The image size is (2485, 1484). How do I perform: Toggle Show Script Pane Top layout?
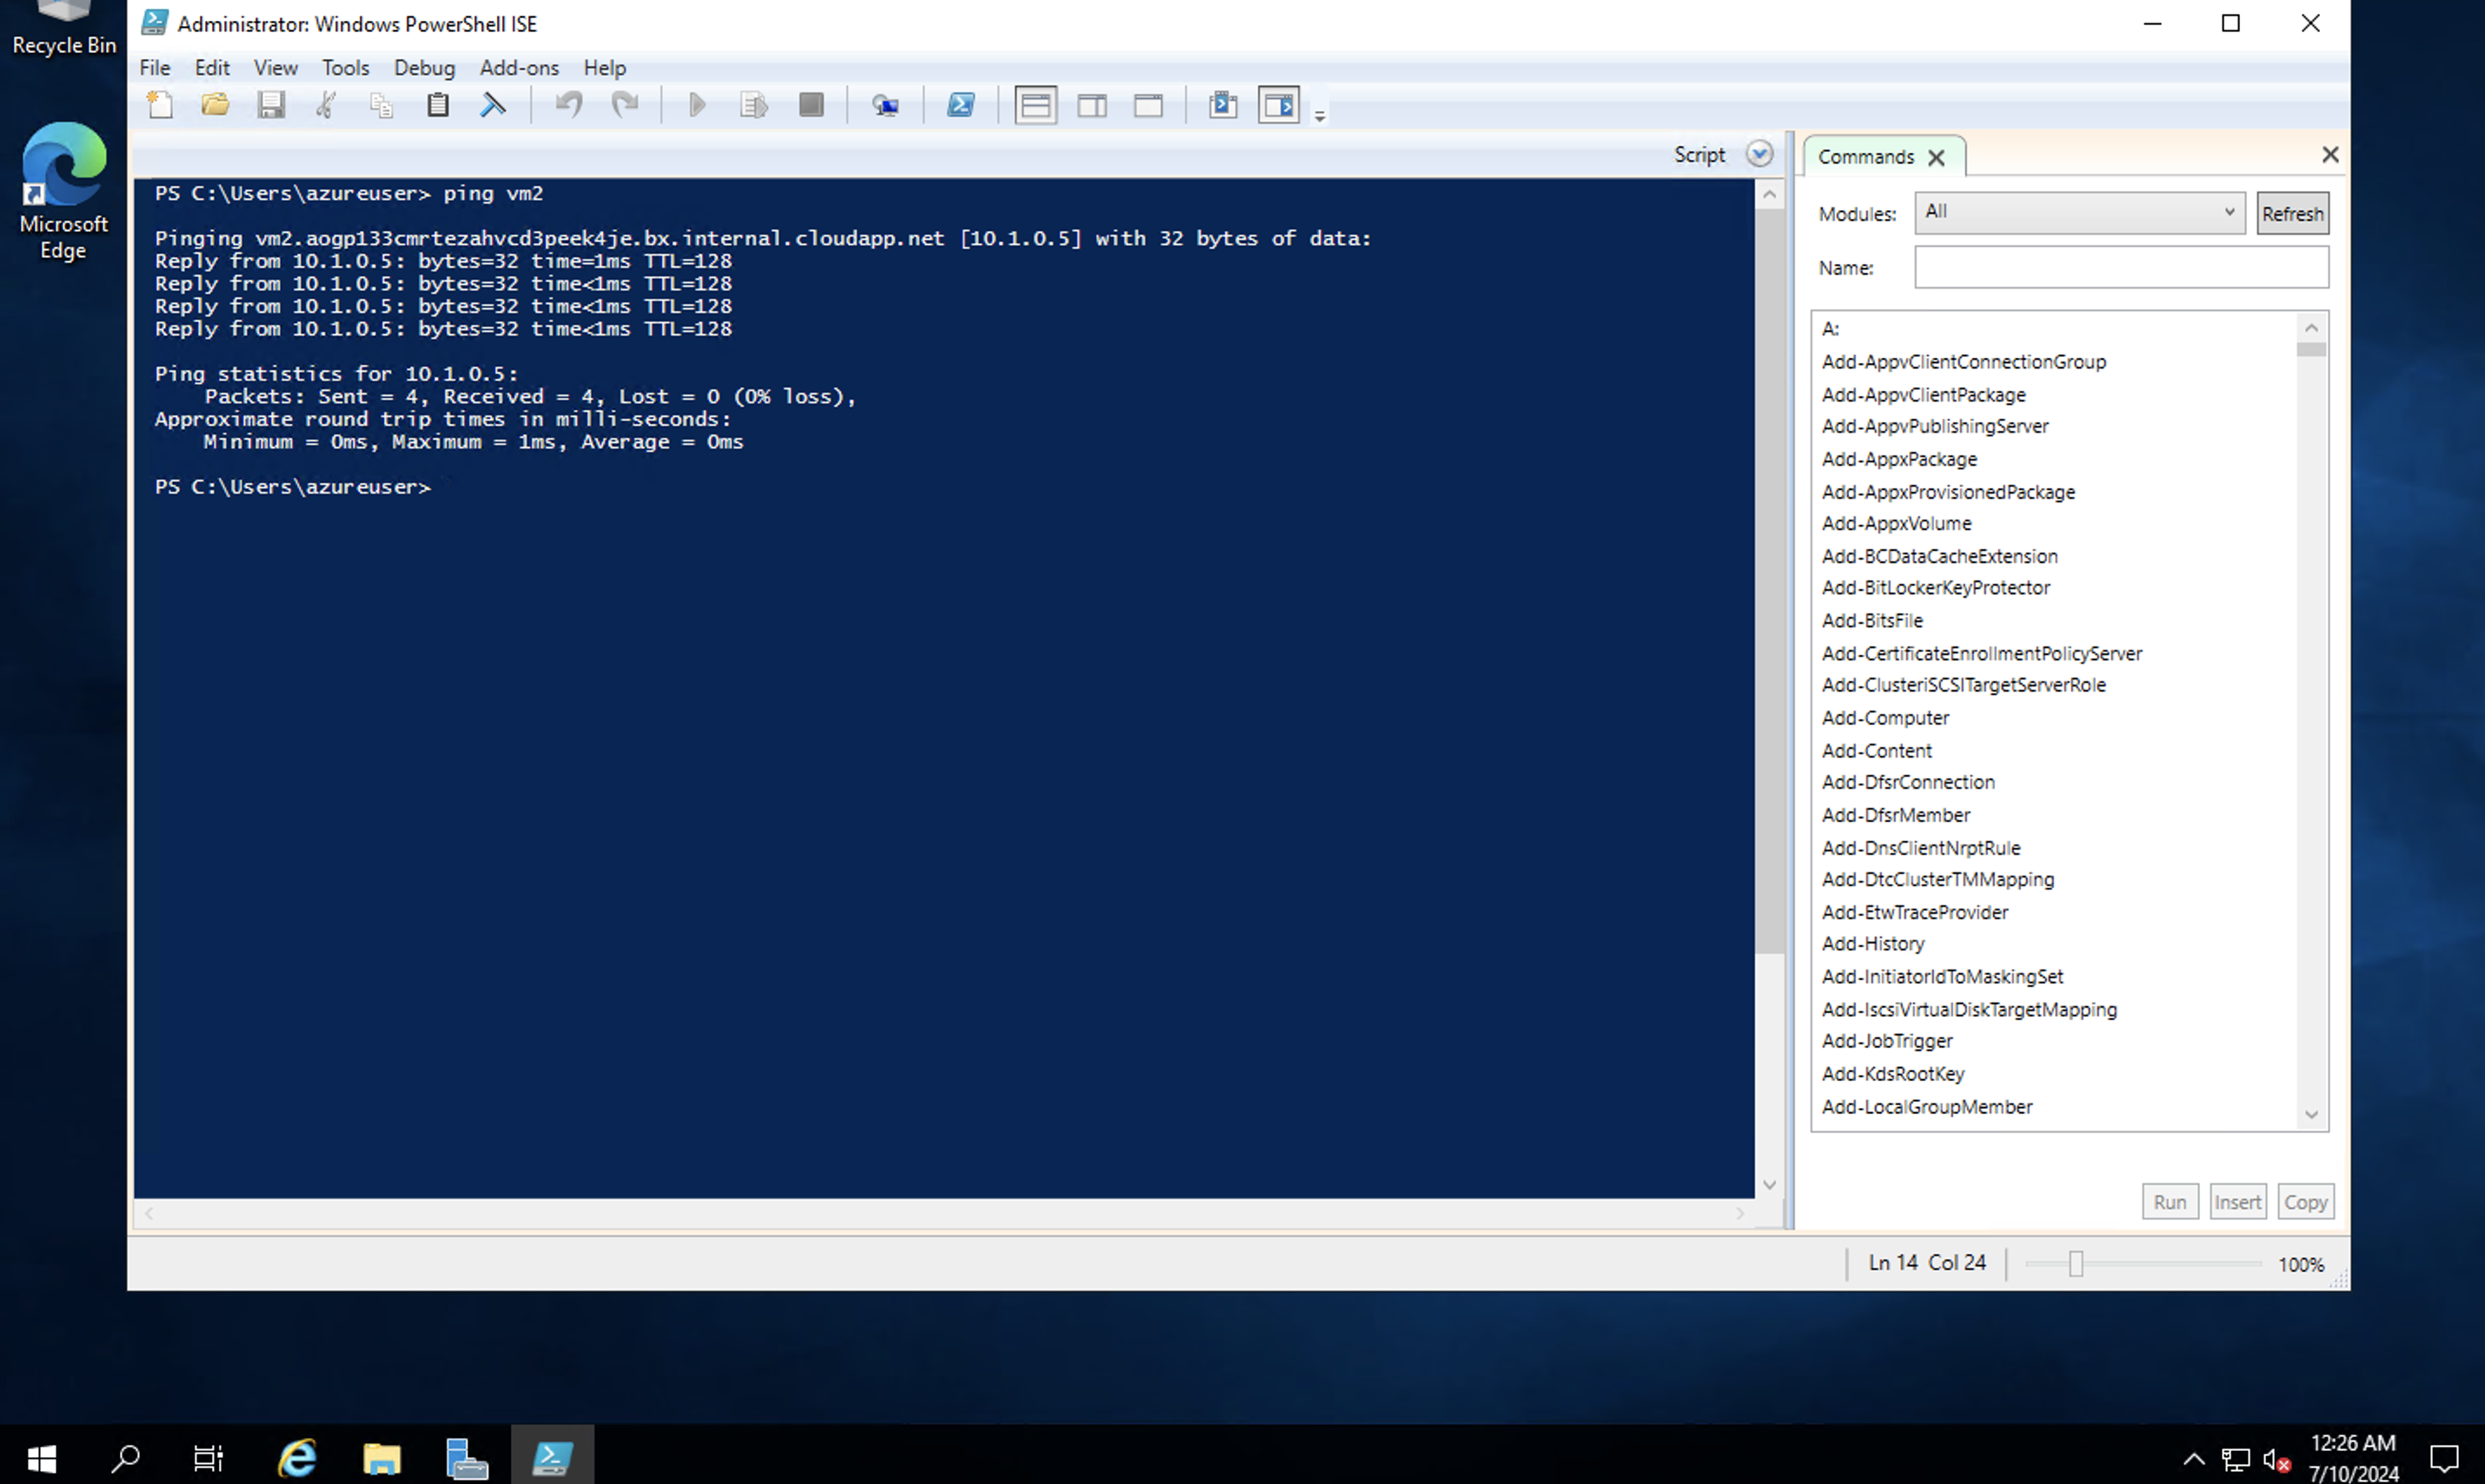pyautogui.click(x=1036, y=105)
